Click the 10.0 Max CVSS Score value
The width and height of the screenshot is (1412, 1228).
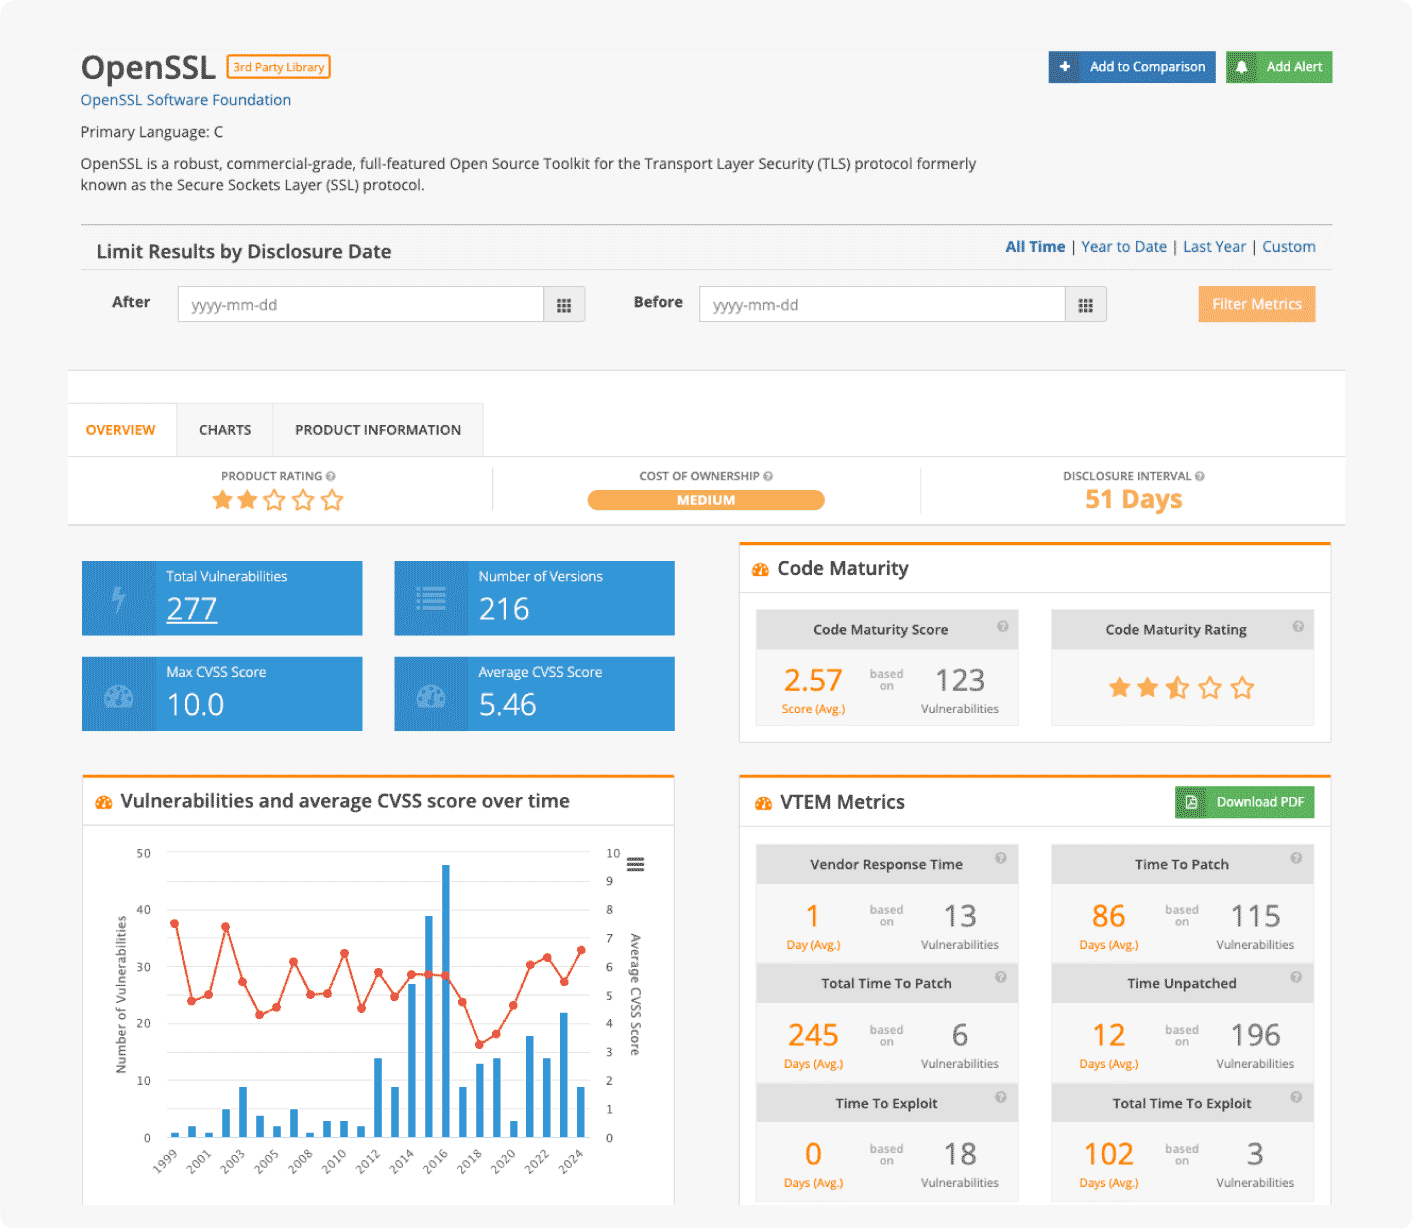point(196,705)
